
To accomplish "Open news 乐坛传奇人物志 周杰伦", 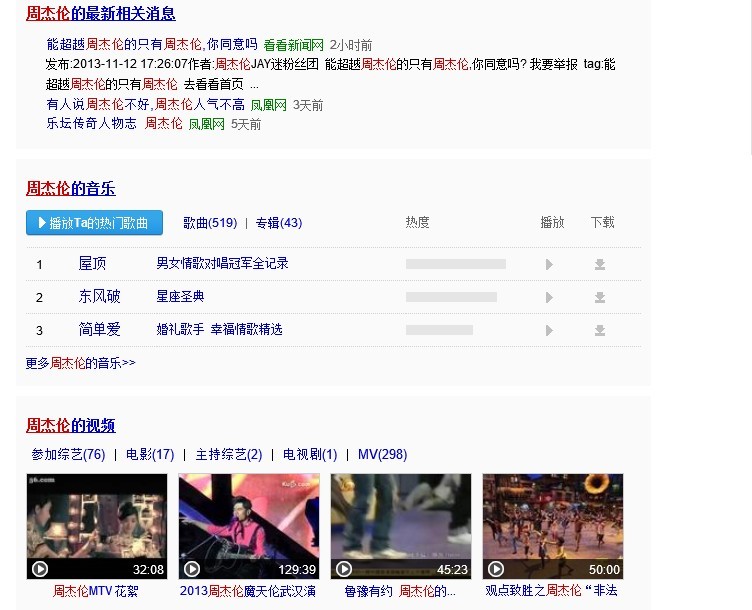I will coord(114,124).
